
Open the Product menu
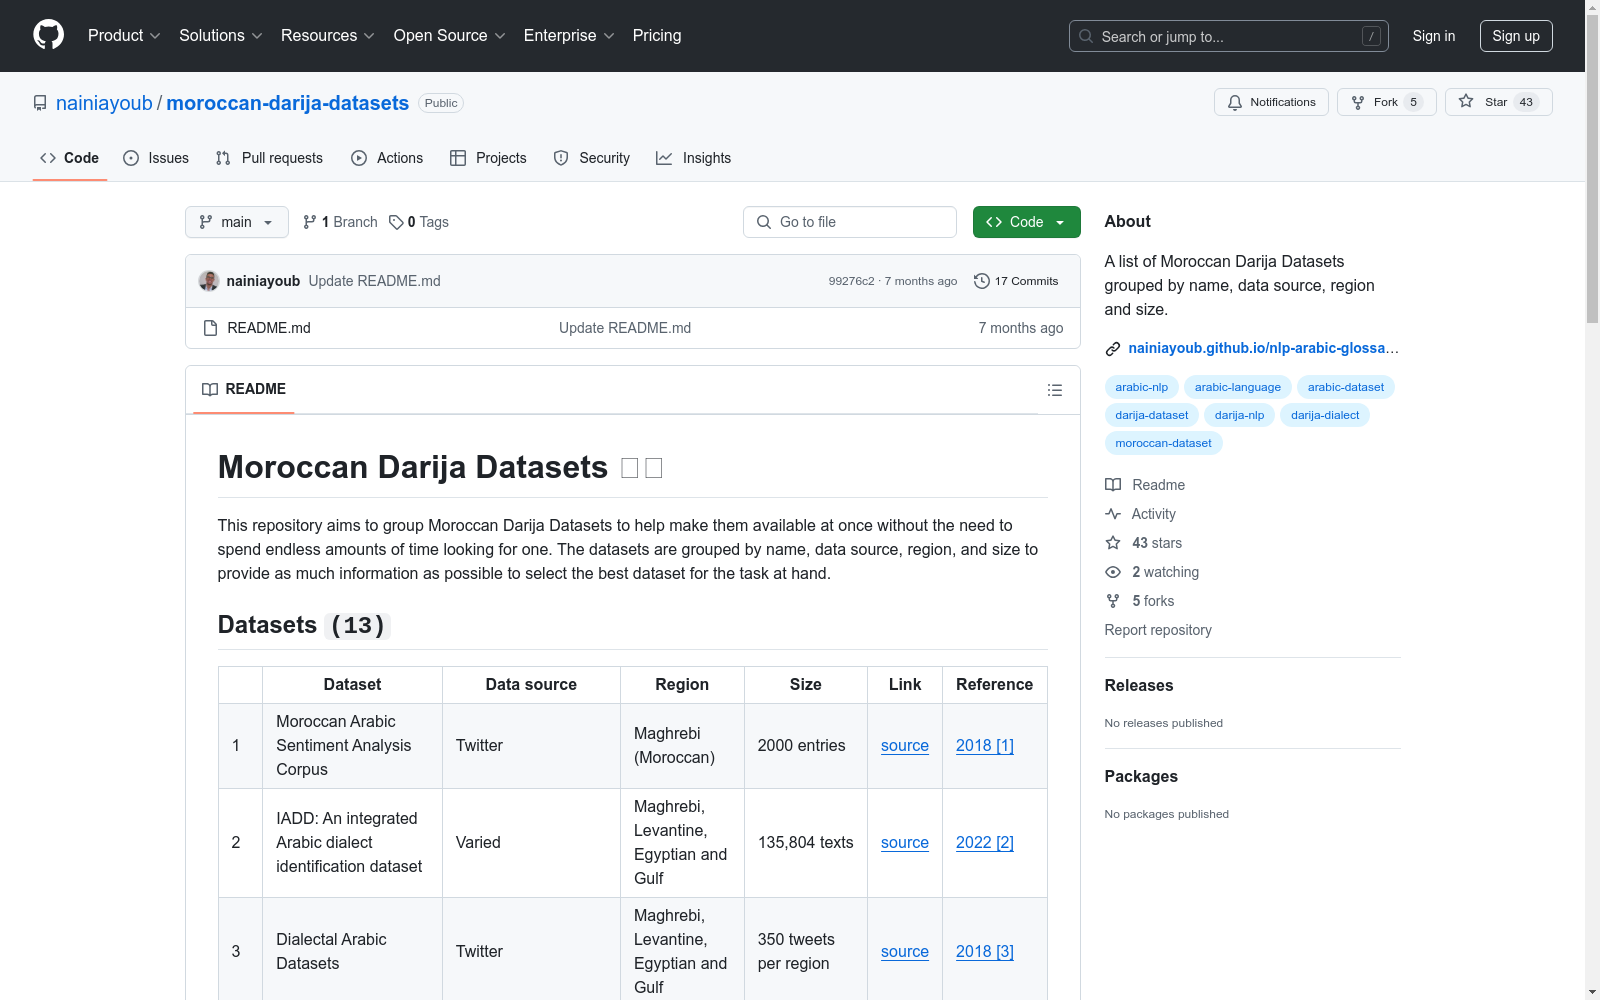(x=124, y=36)
